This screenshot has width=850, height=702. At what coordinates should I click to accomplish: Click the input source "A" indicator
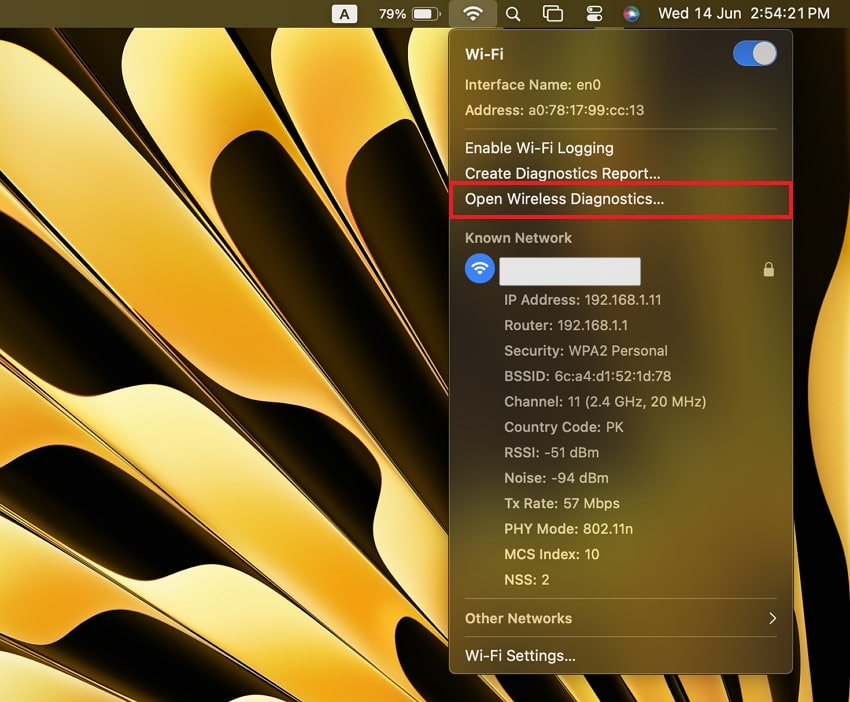click(344, 14)
